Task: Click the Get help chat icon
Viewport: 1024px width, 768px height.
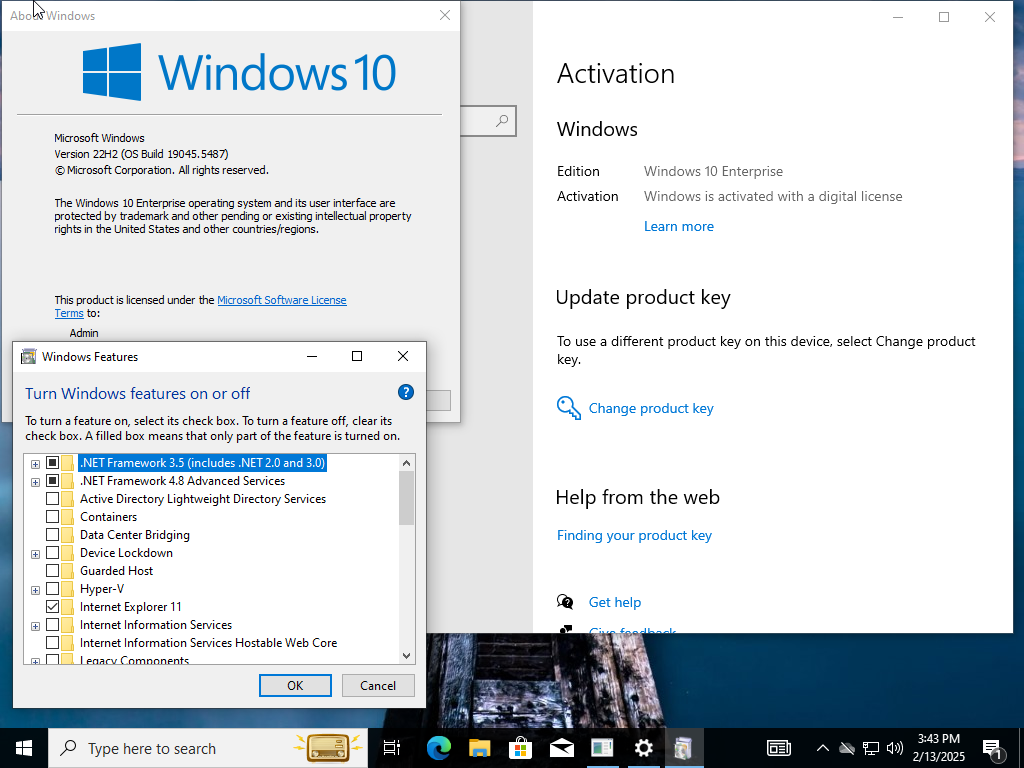Action: 565,601
